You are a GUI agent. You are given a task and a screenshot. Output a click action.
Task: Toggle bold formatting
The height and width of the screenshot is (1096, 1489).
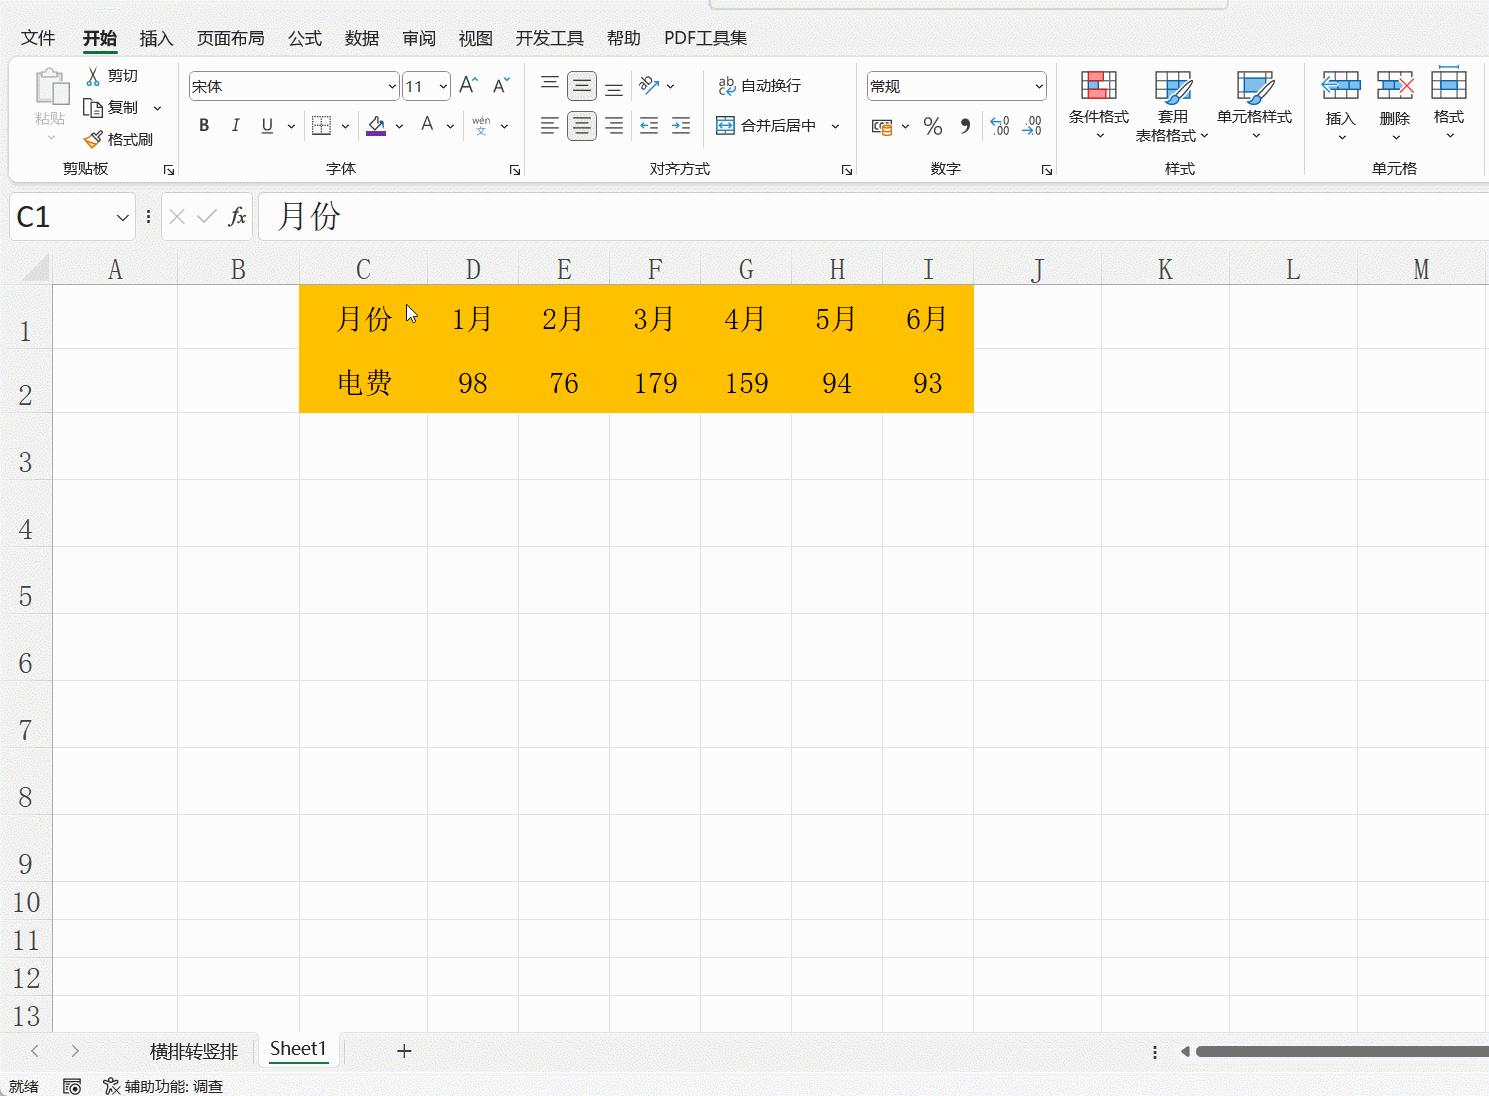point(204,125)
